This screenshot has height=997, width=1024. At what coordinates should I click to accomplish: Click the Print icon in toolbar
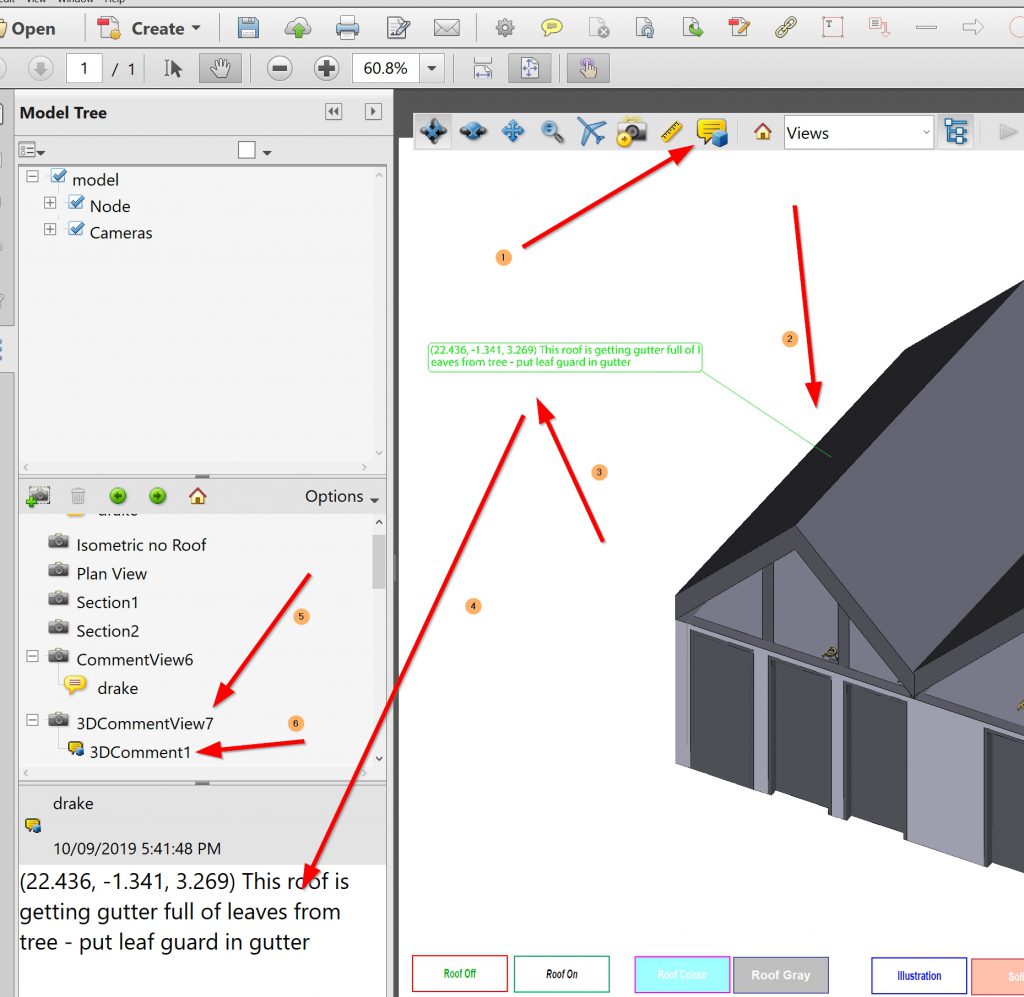click(347, 28)
